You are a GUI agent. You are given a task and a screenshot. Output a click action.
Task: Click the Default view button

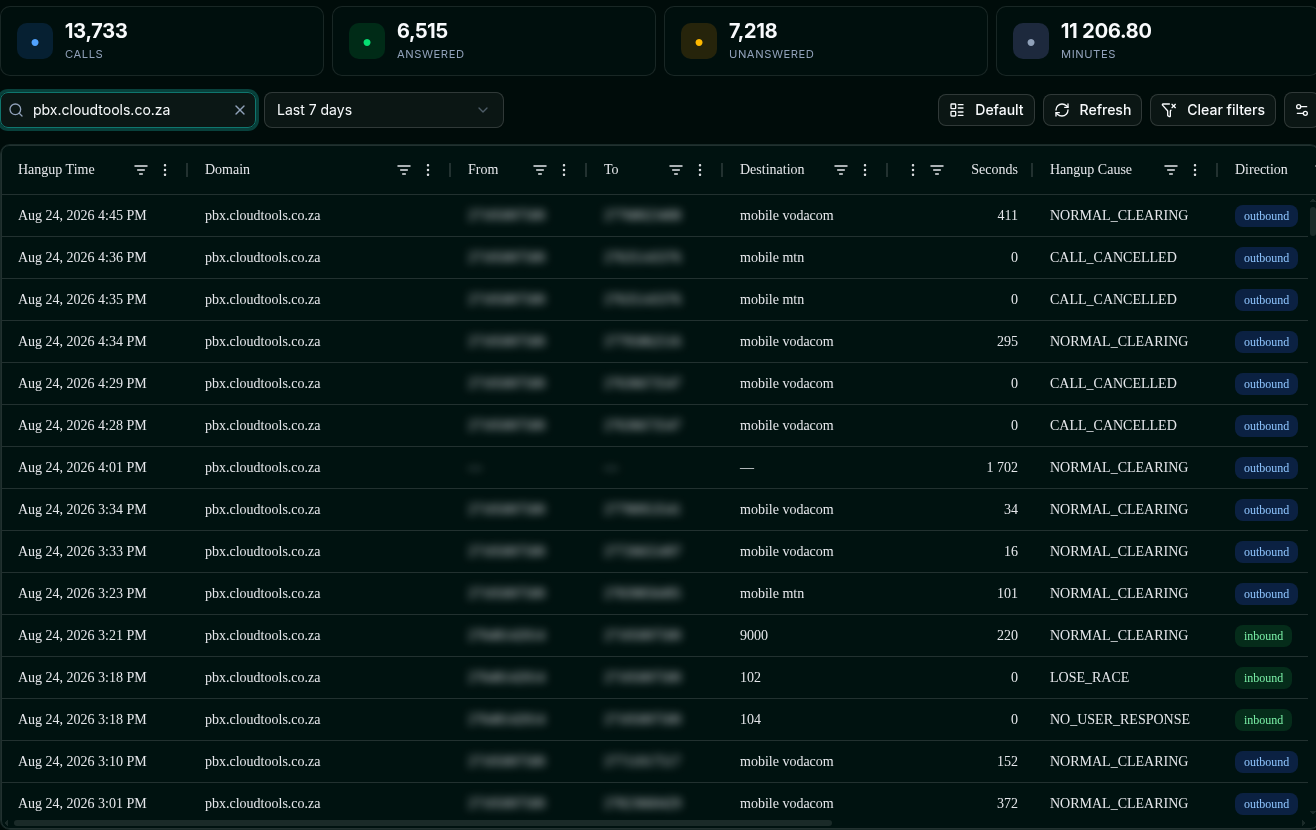point(986,110)
